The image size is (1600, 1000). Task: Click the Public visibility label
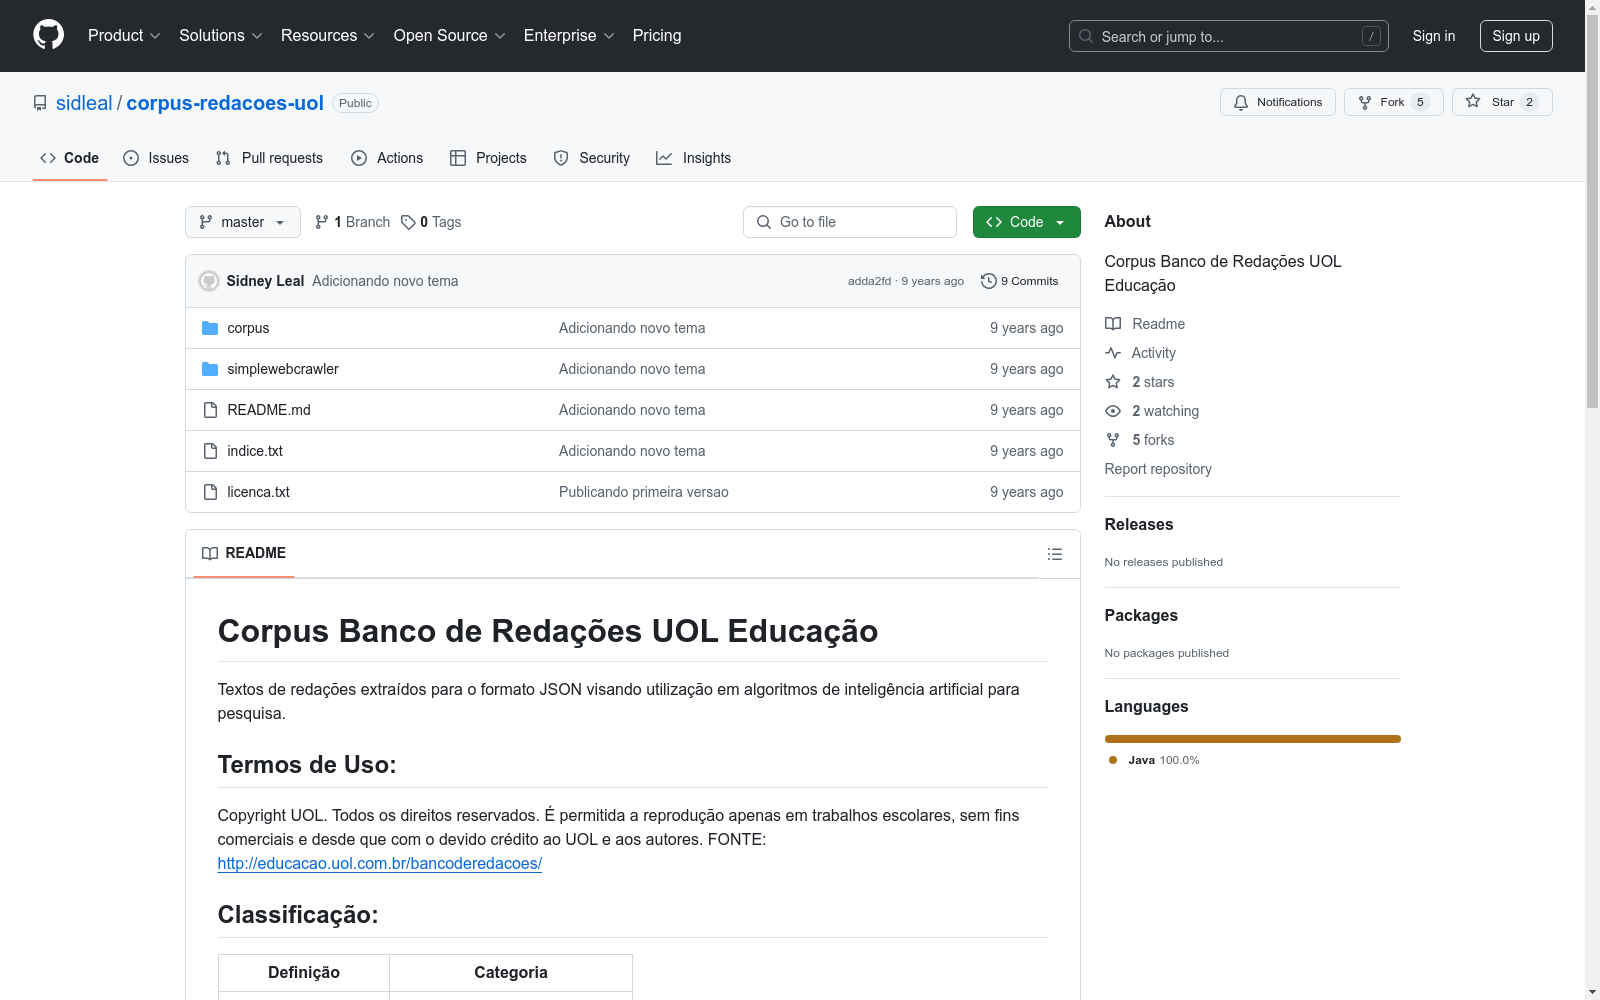point(355,103)
